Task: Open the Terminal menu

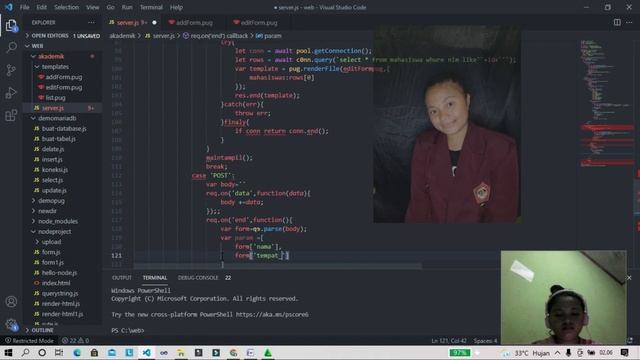Action: pos(151,7)
